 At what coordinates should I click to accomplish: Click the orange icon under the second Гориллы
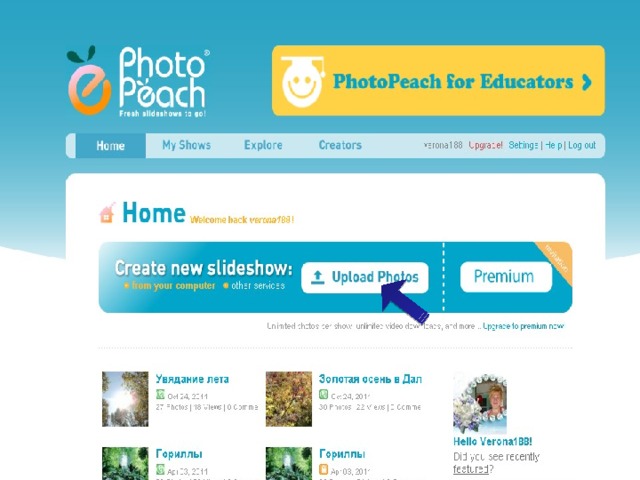[323, 469]
